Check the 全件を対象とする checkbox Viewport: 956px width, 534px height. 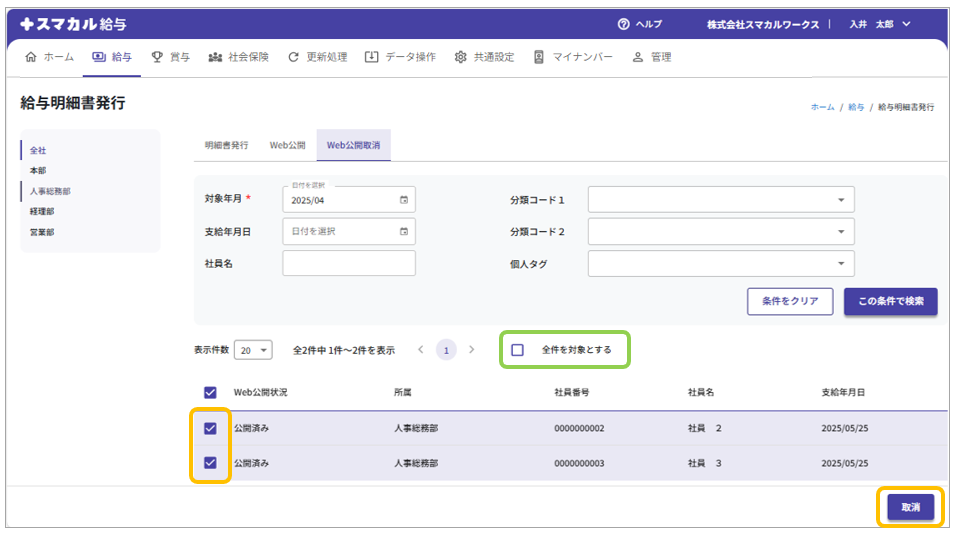(517, 350)
